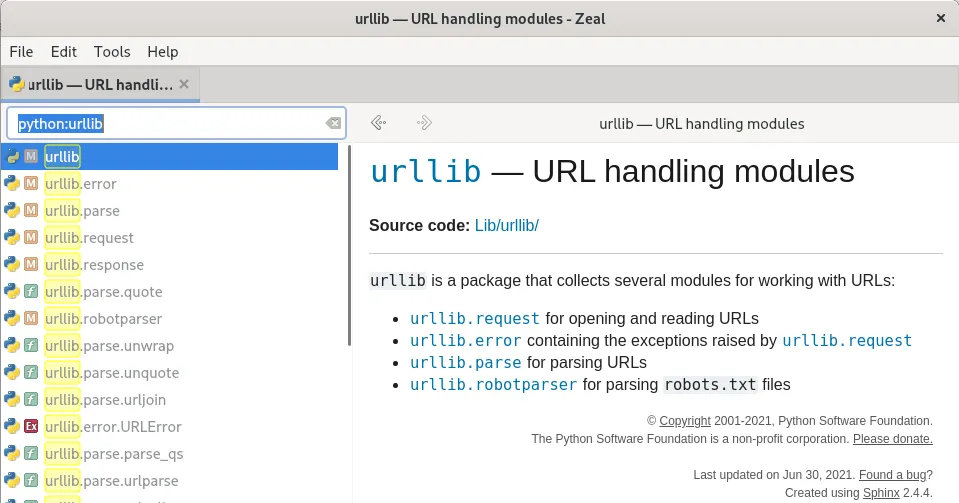Image resolution: width=959 pixels, height=503 pixels.
Task: Click the function icon beside urllib.parse.unquote
Action: pyautogui.click(x=31, y=372)
